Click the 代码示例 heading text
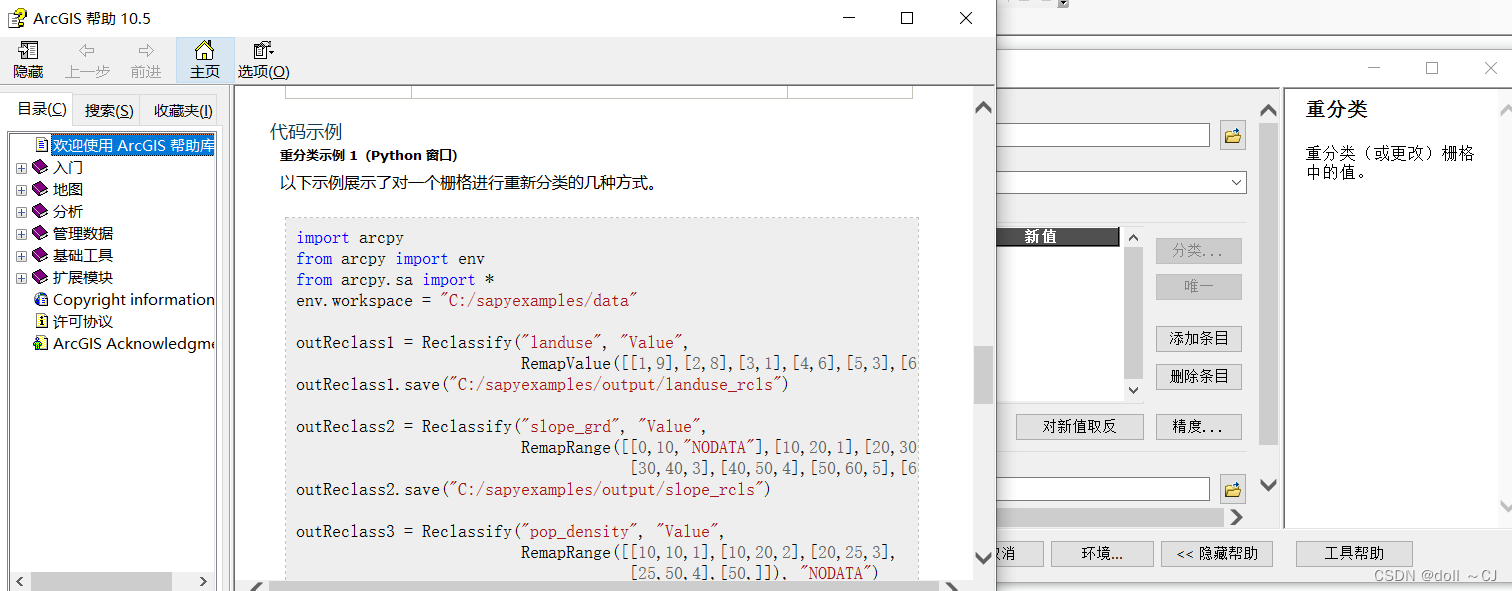 tap(306, 132)
